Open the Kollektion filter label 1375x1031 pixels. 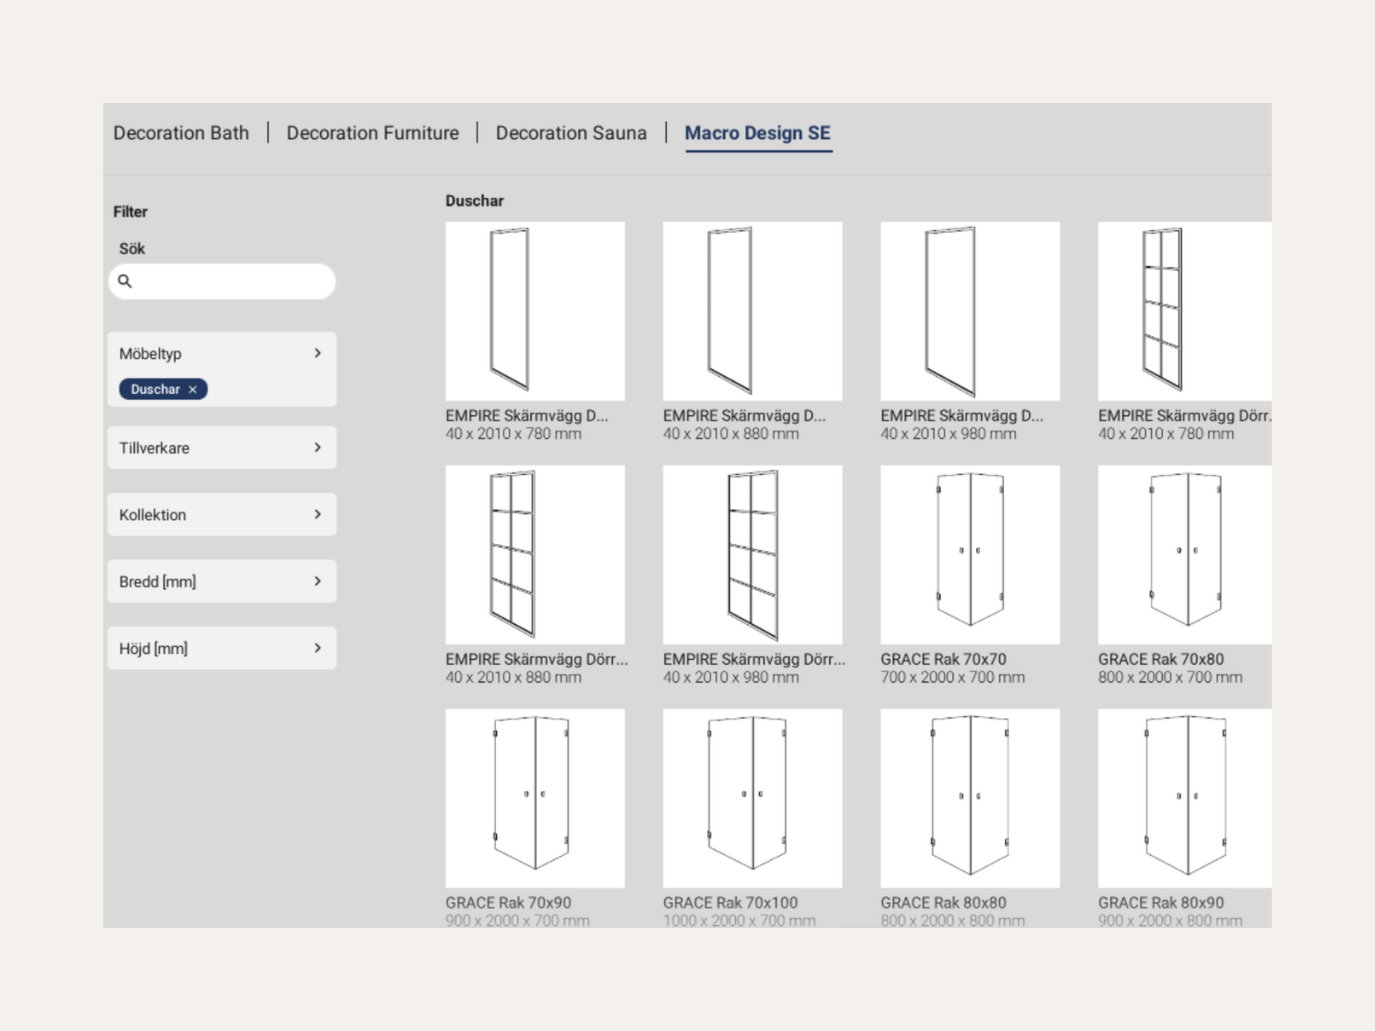click(x=152, y=515)
